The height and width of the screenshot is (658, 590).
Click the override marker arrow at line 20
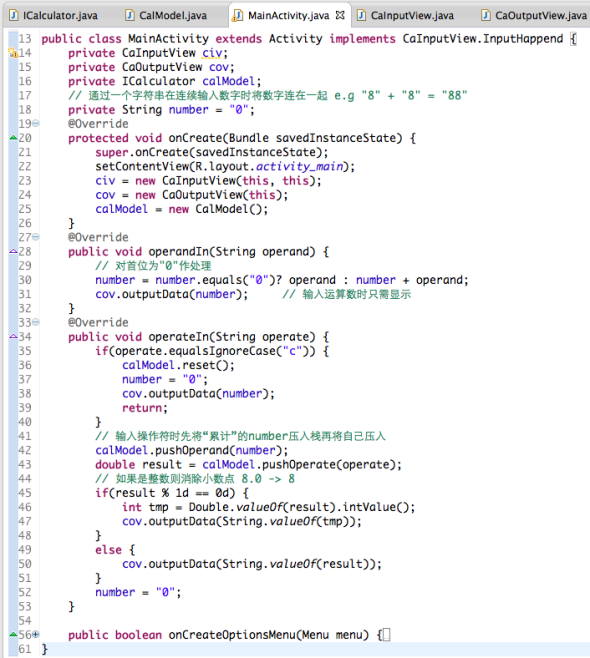13,137
